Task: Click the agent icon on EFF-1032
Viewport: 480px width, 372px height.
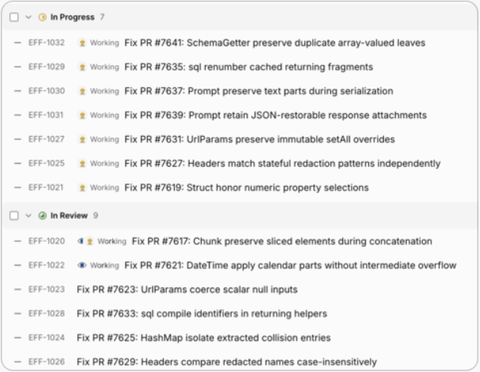Action: point(82,43)
